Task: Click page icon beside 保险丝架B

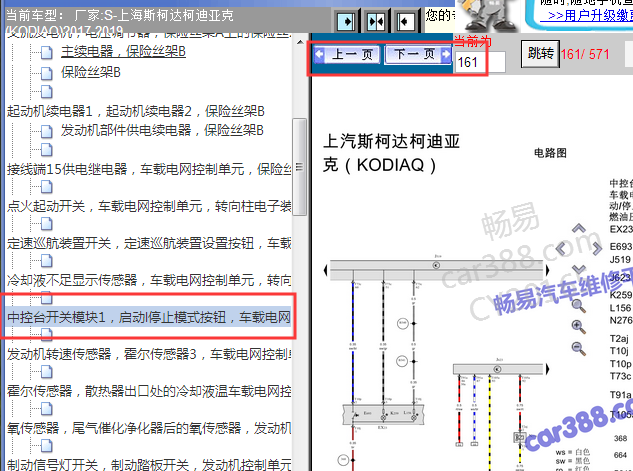Action: (x=47, y=73)
